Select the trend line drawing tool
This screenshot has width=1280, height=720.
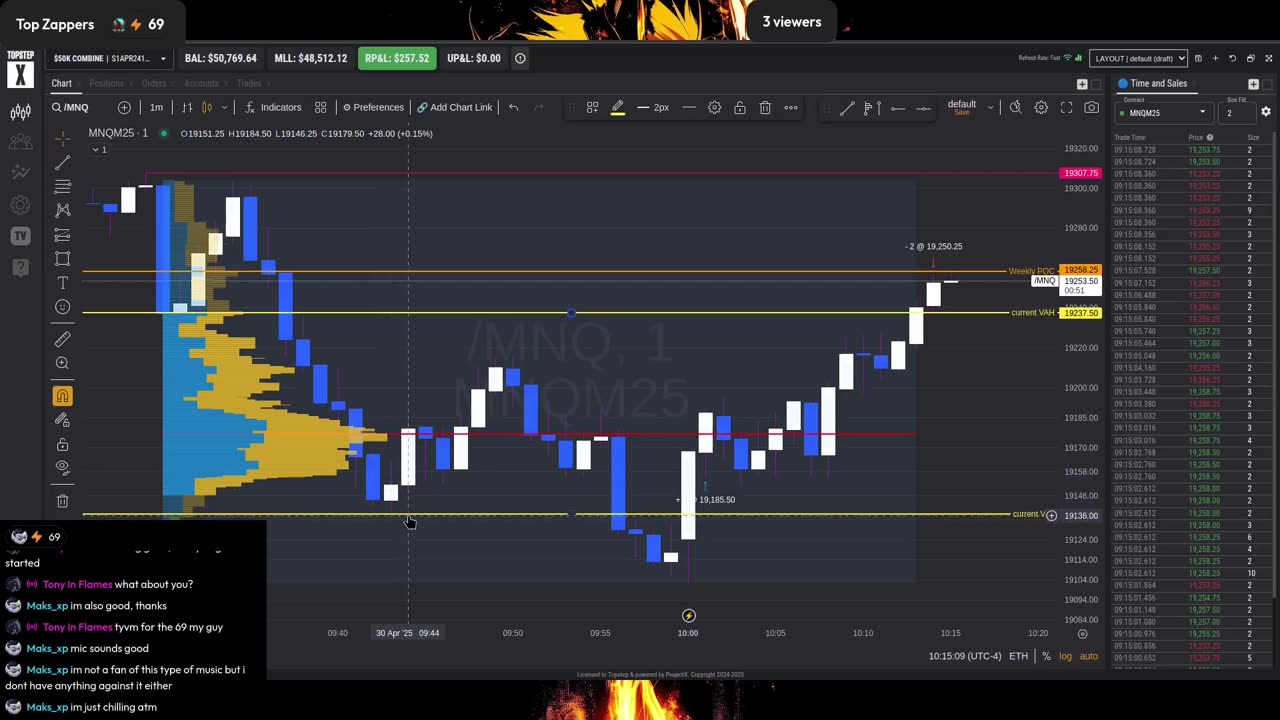[x=62, y=162]
